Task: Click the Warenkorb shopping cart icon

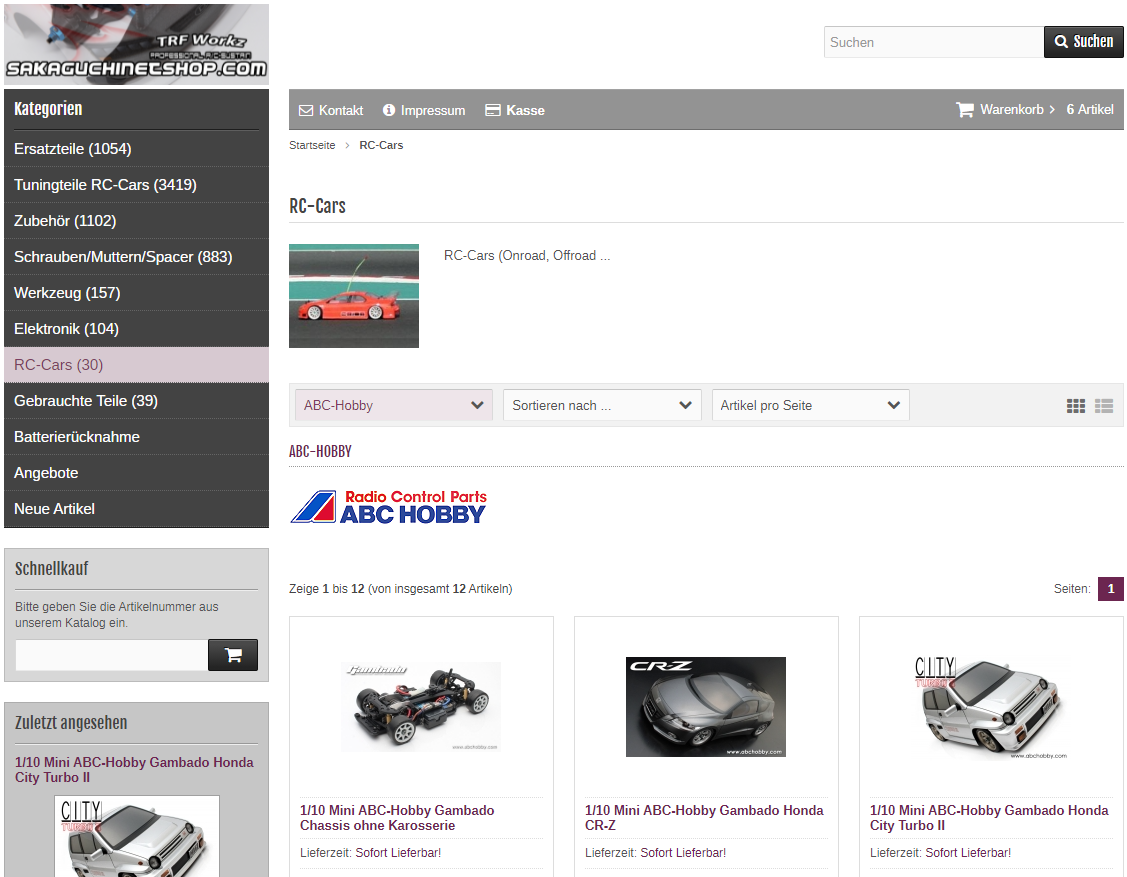Action: (965, 109)
